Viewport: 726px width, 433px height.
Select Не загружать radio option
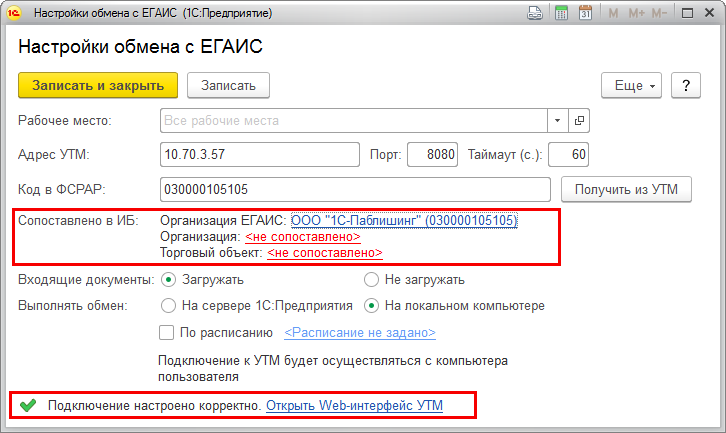[x=371, y=280]
